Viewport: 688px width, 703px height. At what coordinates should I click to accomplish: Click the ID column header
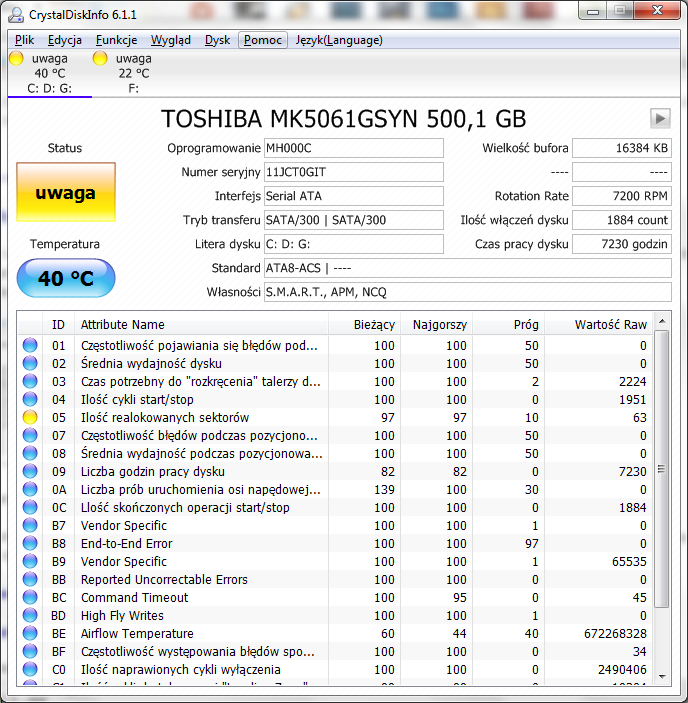coord(58,325)
